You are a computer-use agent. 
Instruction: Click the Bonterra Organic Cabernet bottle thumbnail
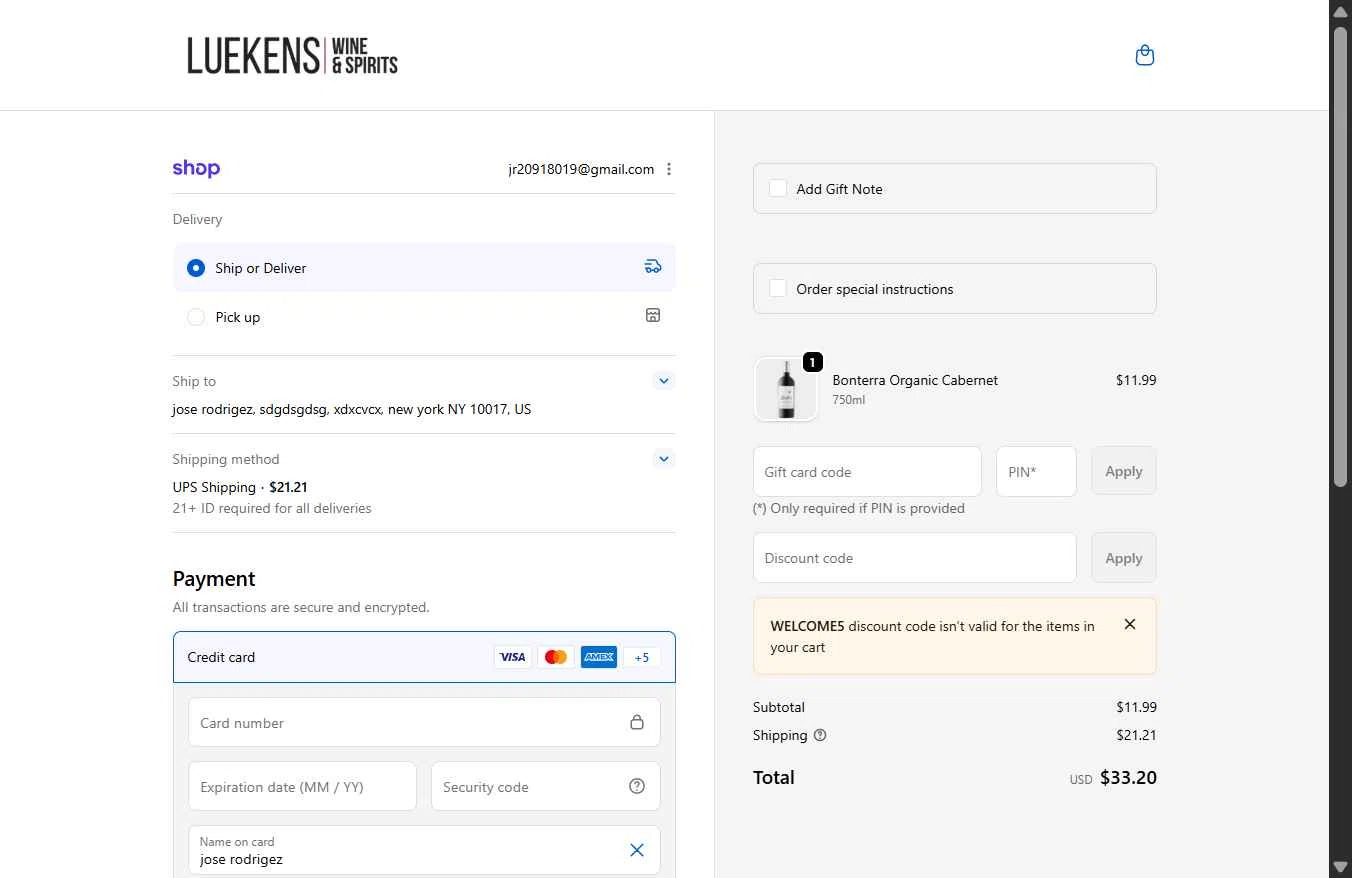click(785, 390)
